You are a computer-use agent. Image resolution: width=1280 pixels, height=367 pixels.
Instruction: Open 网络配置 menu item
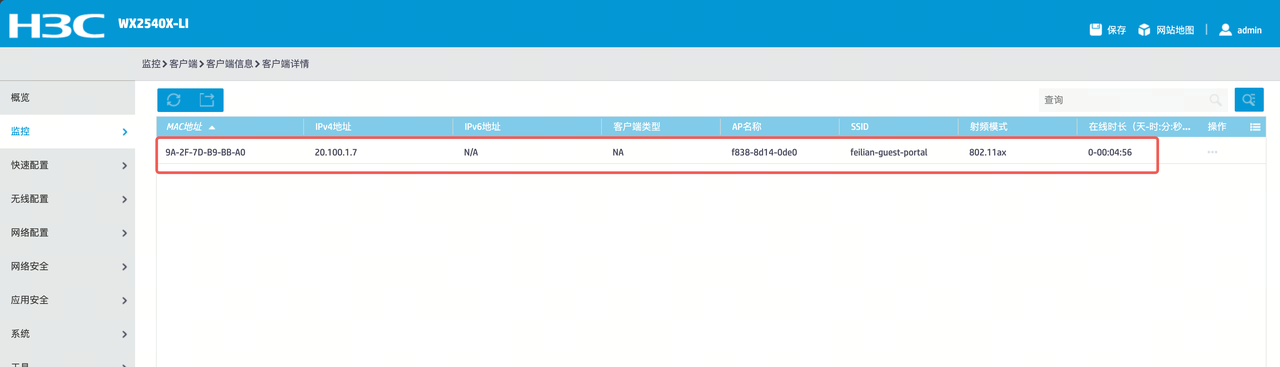[x=67, y=232]
